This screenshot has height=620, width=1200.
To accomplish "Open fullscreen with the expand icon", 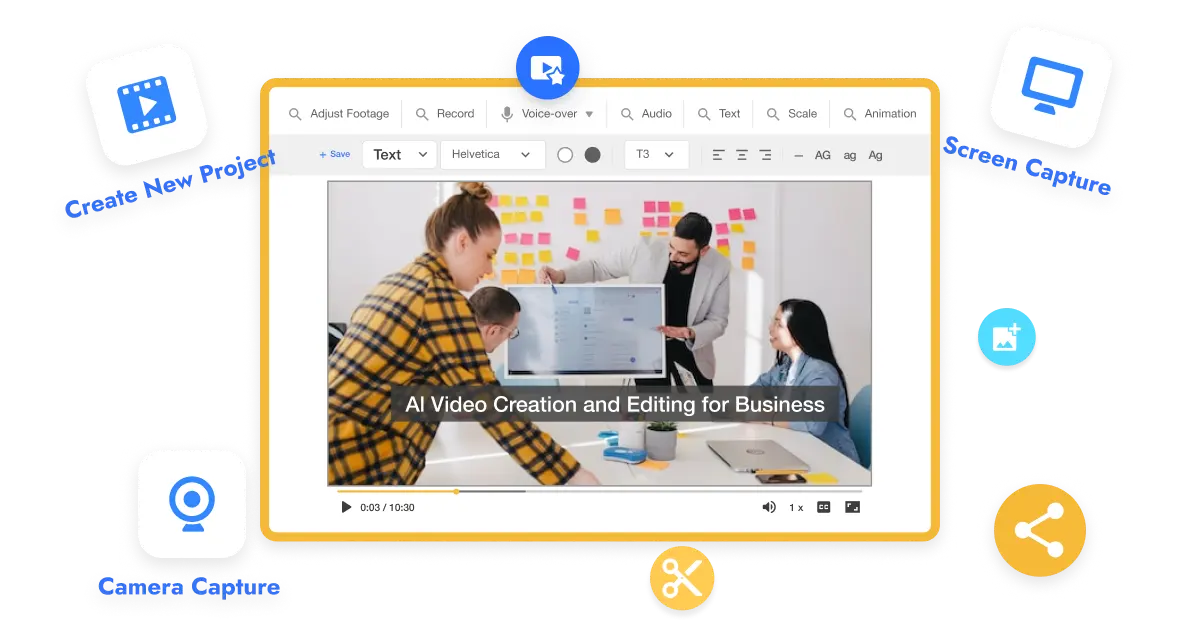I will (x=855, y=507).
